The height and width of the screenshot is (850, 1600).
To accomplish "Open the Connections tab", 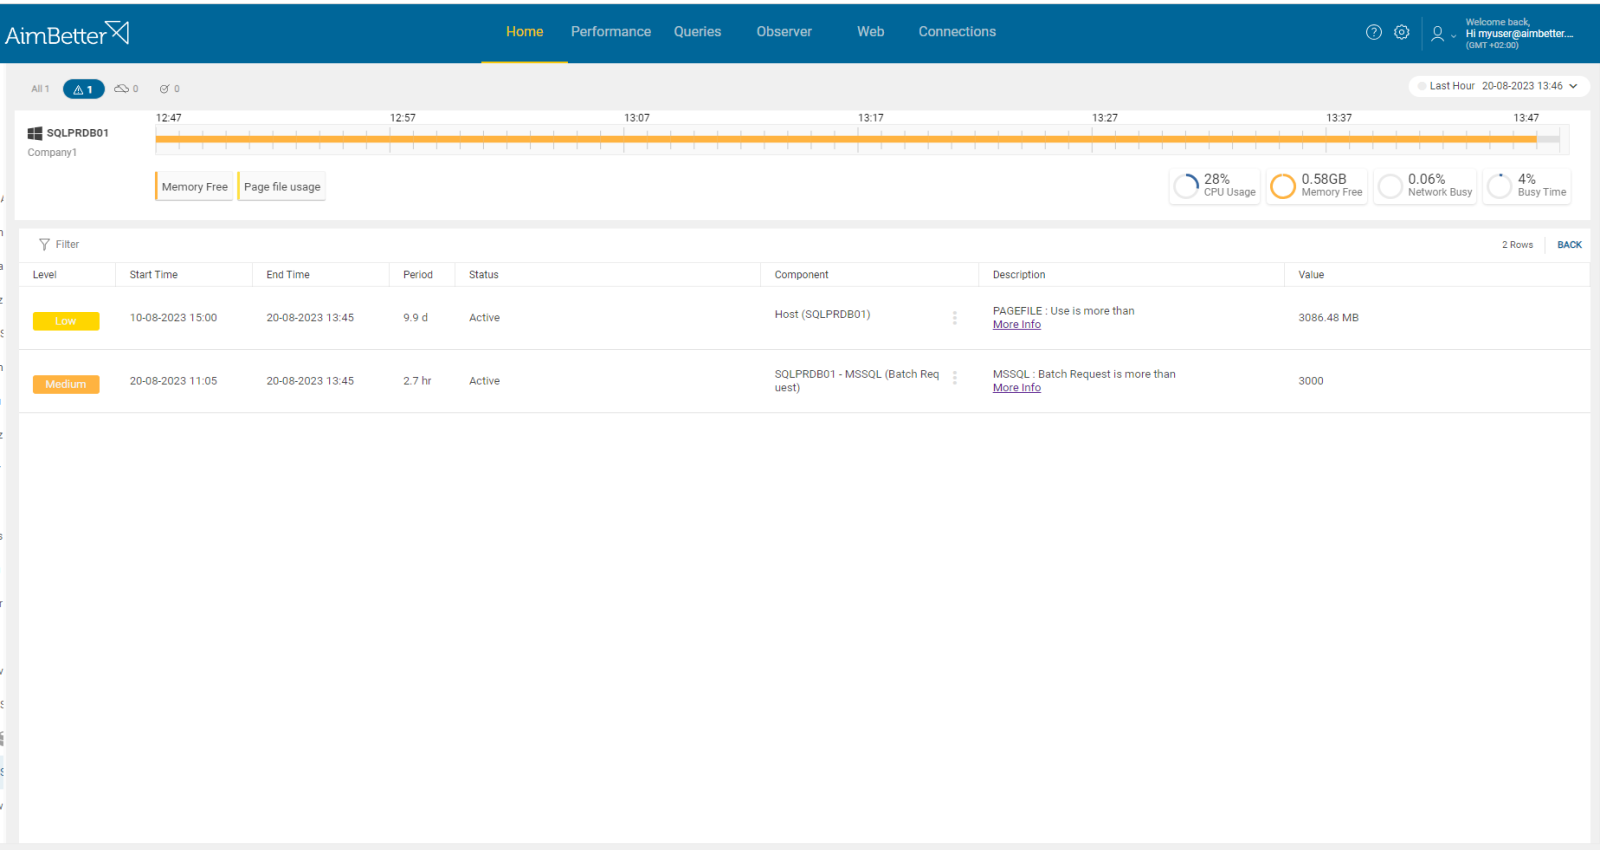I will coord(957,32).
